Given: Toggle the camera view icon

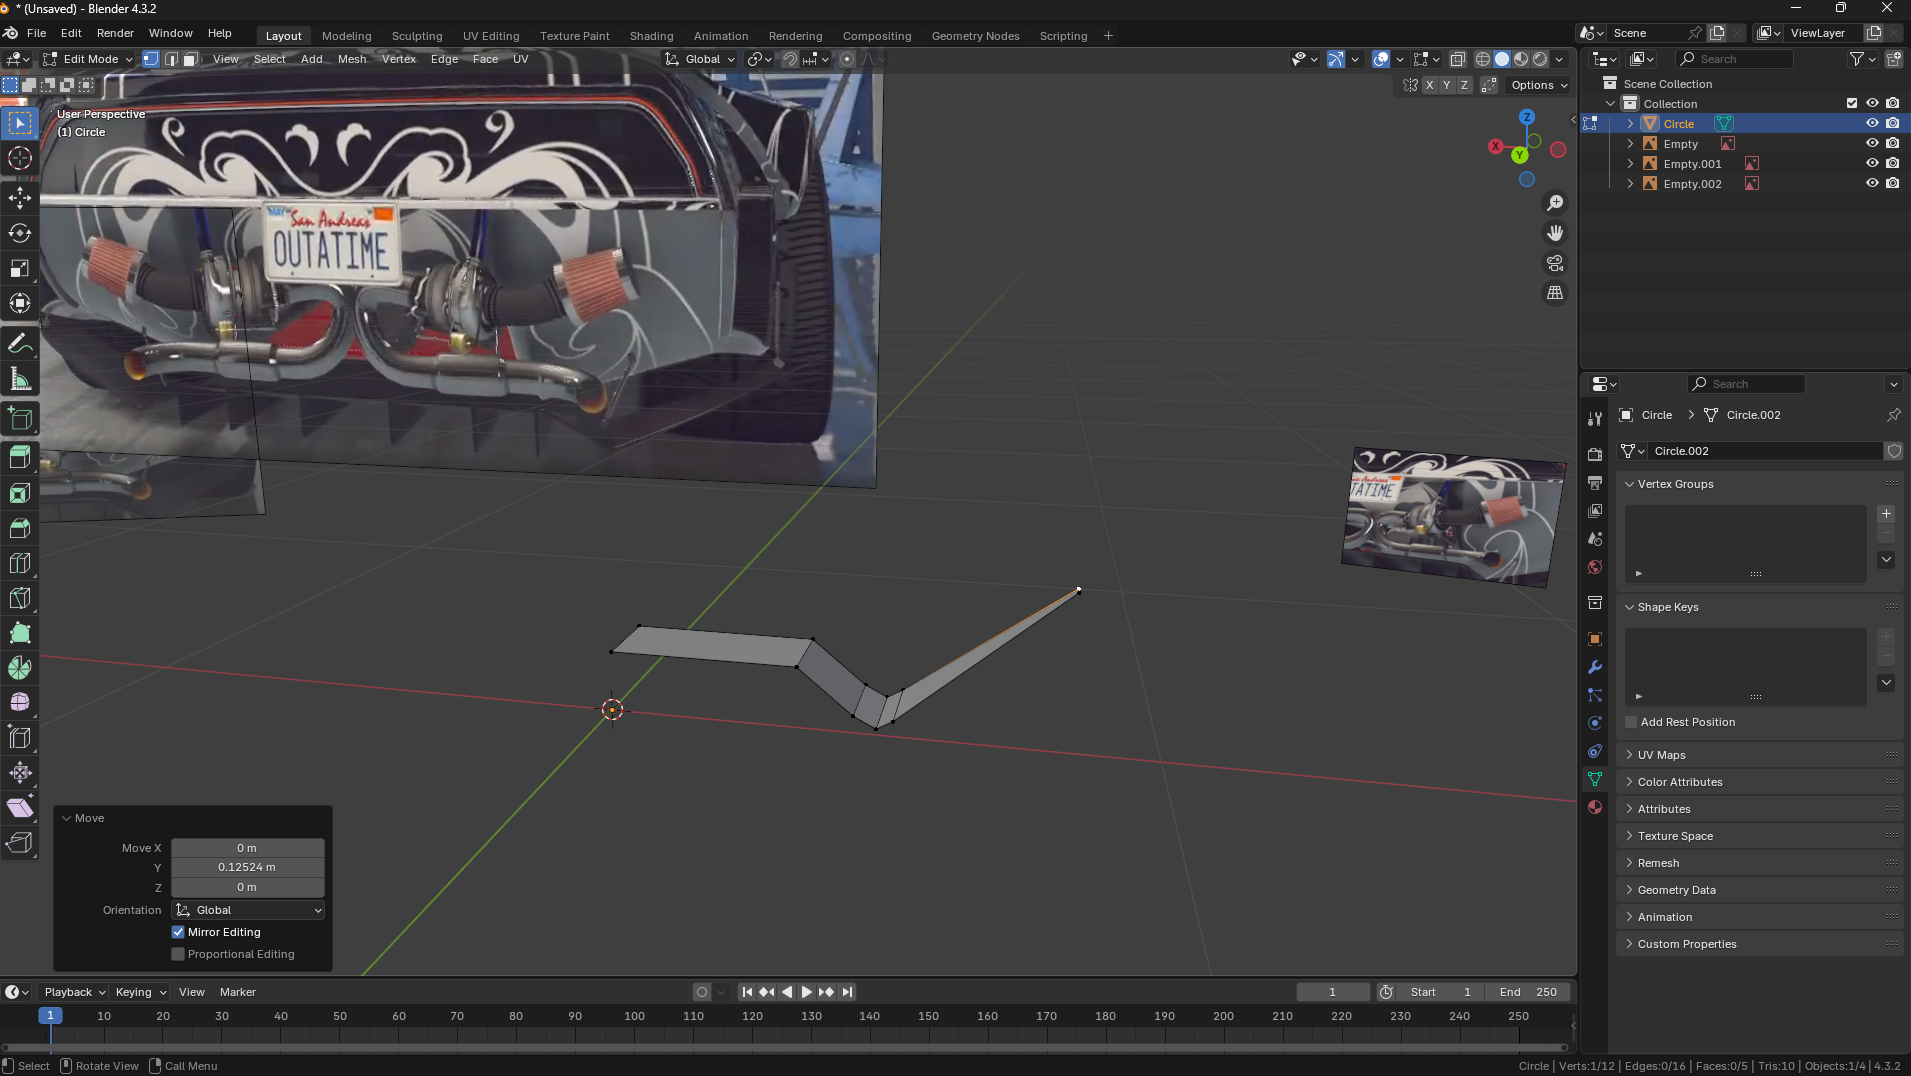Looking at the screenshot, I should 1555,263.
